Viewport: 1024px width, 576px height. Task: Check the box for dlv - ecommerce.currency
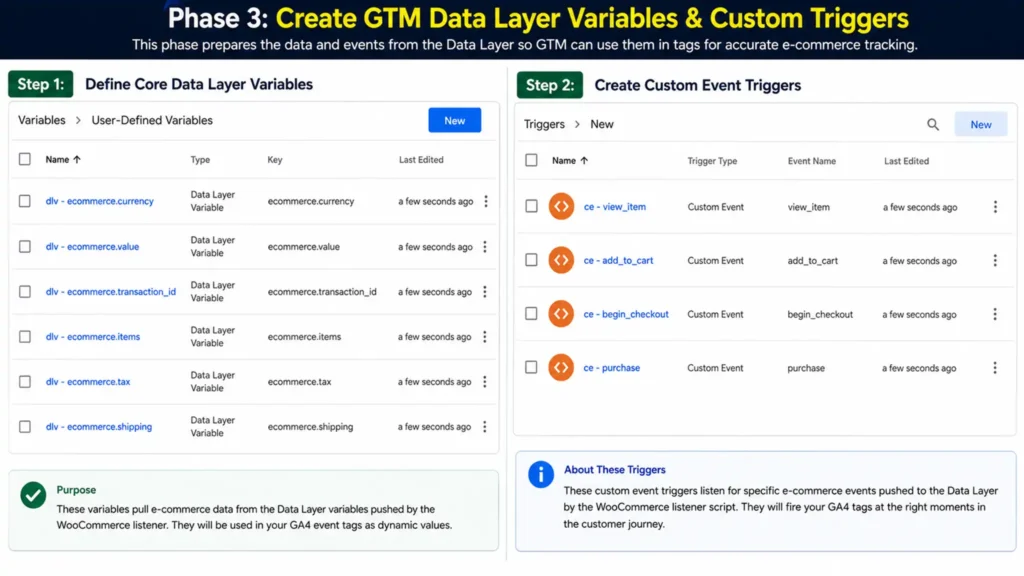[25, 201]
